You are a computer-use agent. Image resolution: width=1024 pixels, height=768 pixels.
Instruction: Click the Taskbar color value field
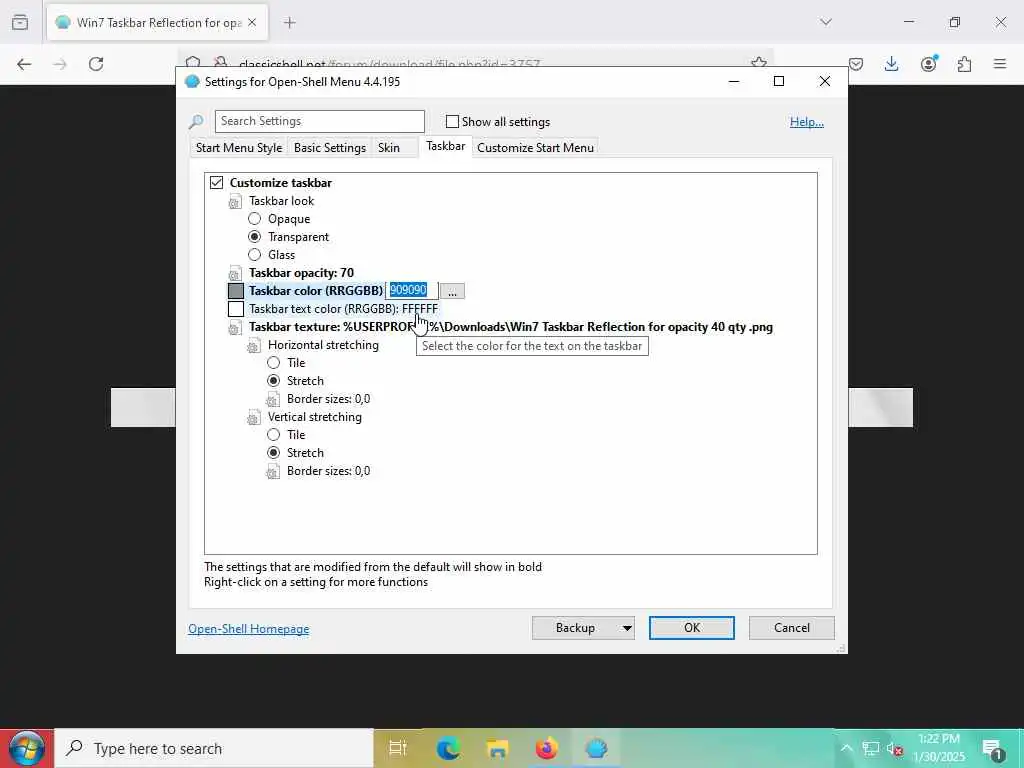pos(411,291)
